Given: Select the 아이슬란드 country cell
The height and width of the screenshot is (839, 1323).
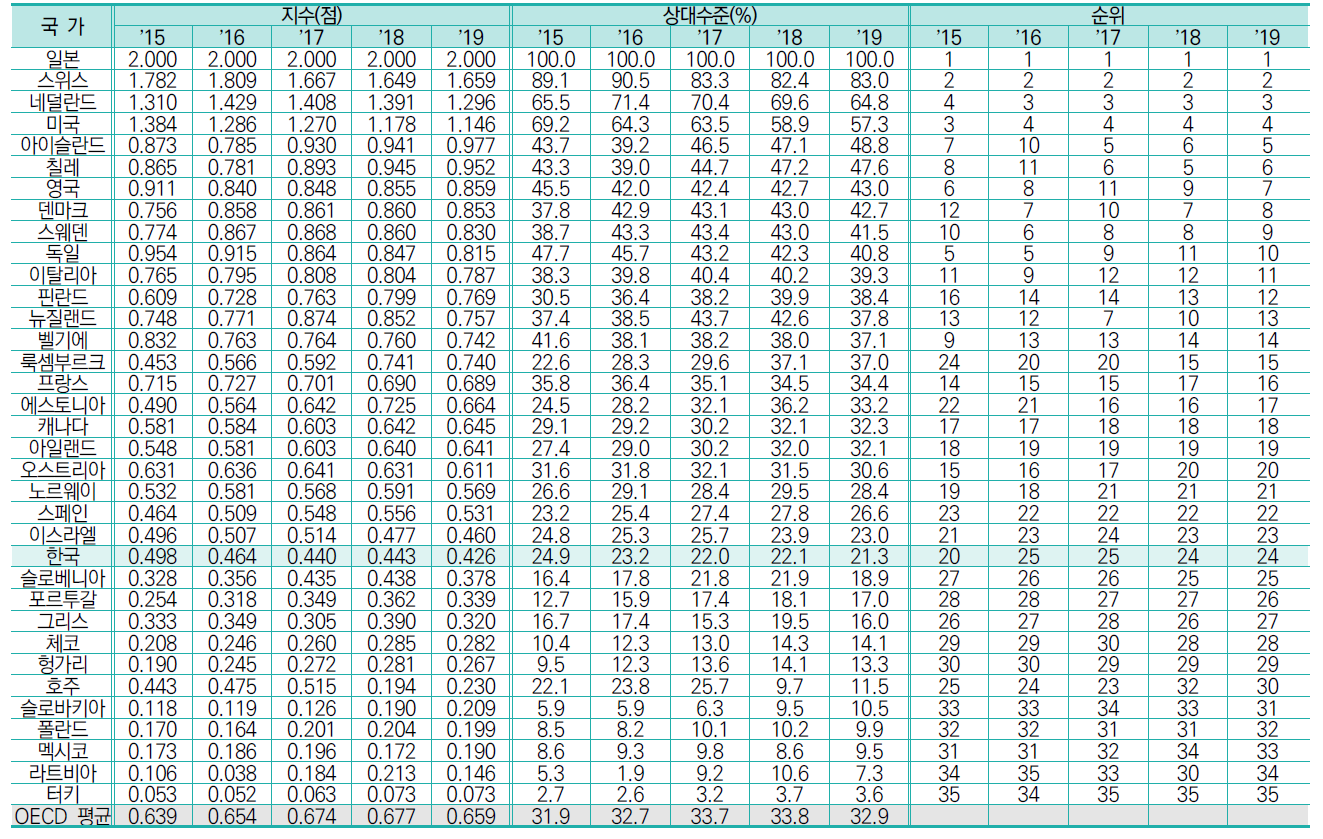Looking at the screenshot, I should coord(62,146).
